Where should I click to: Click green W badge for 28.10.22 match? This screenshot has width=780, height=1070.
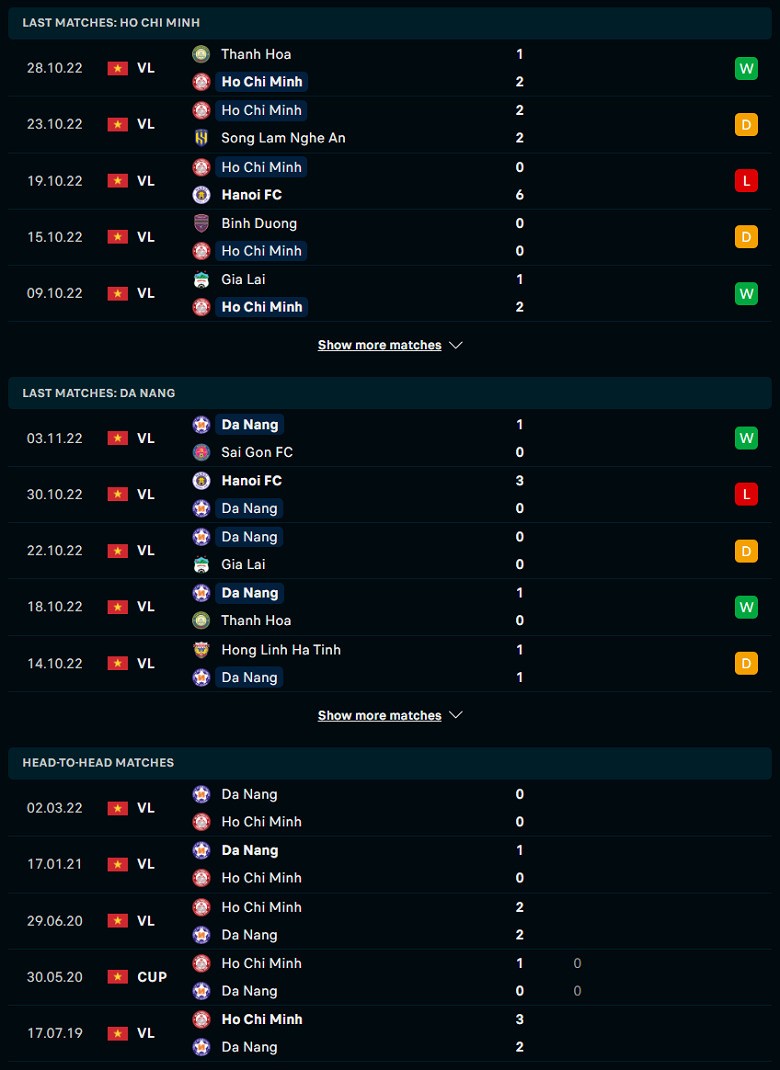tap(746, 68)
